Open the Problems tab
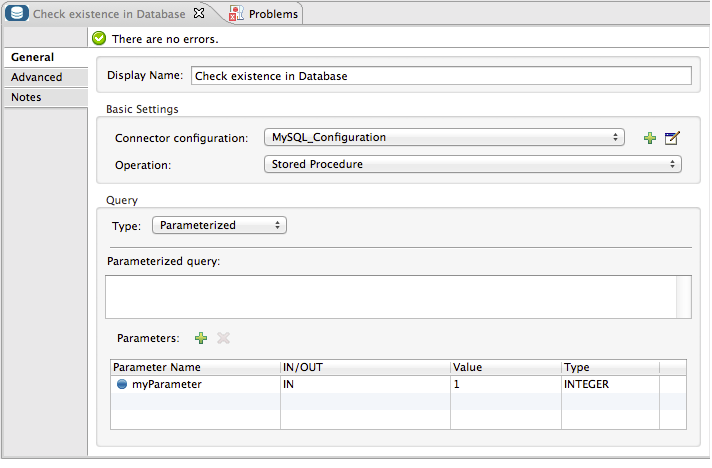 click(272, 14)
